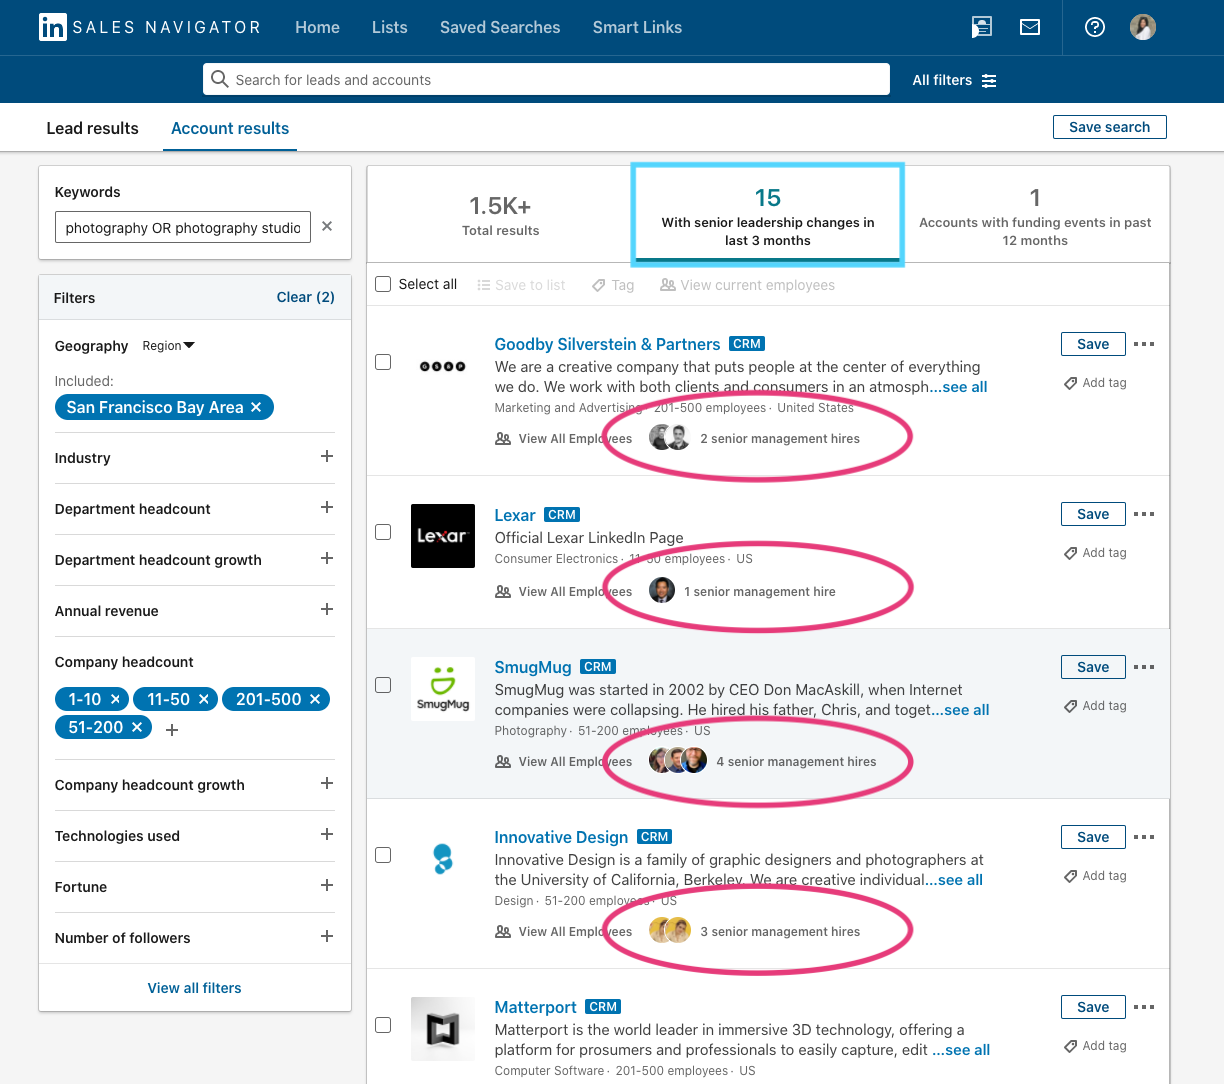Switch to Account results tab
The image size is (1224, 1084).
point(230,128)
